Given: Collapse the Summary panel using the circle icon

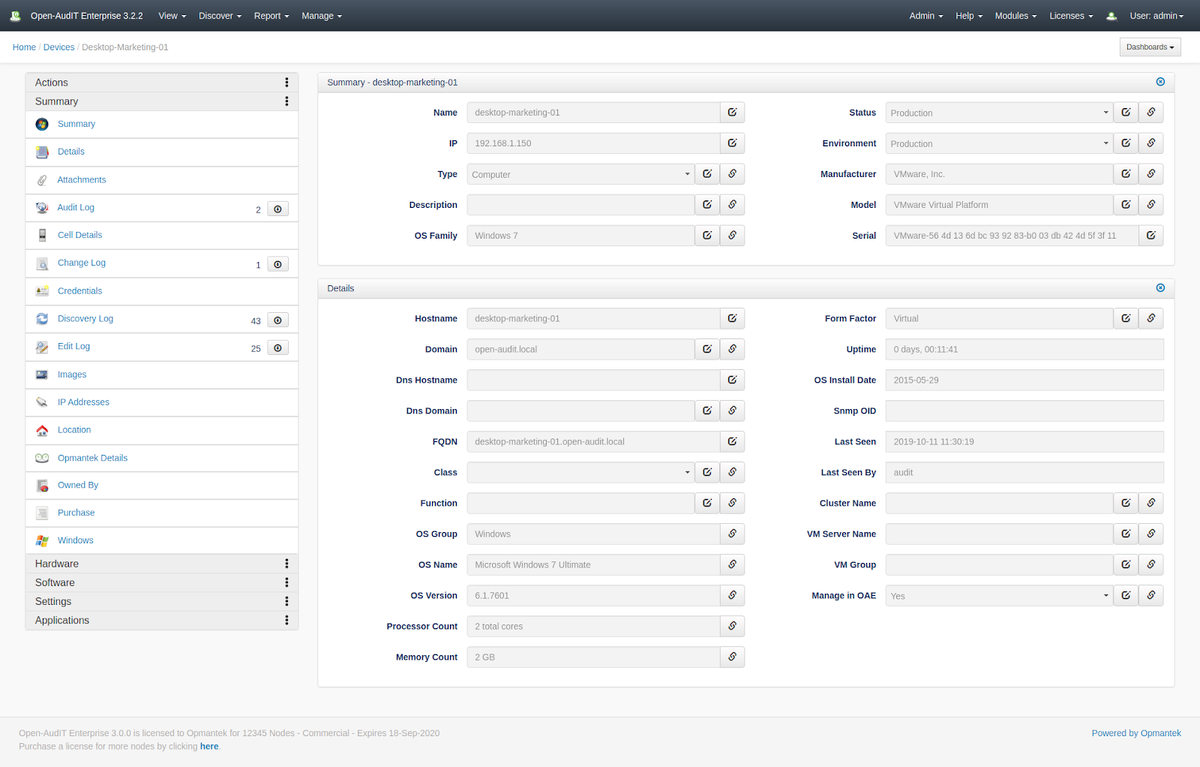Looking at the screenshot, I should coord(1160,82).
